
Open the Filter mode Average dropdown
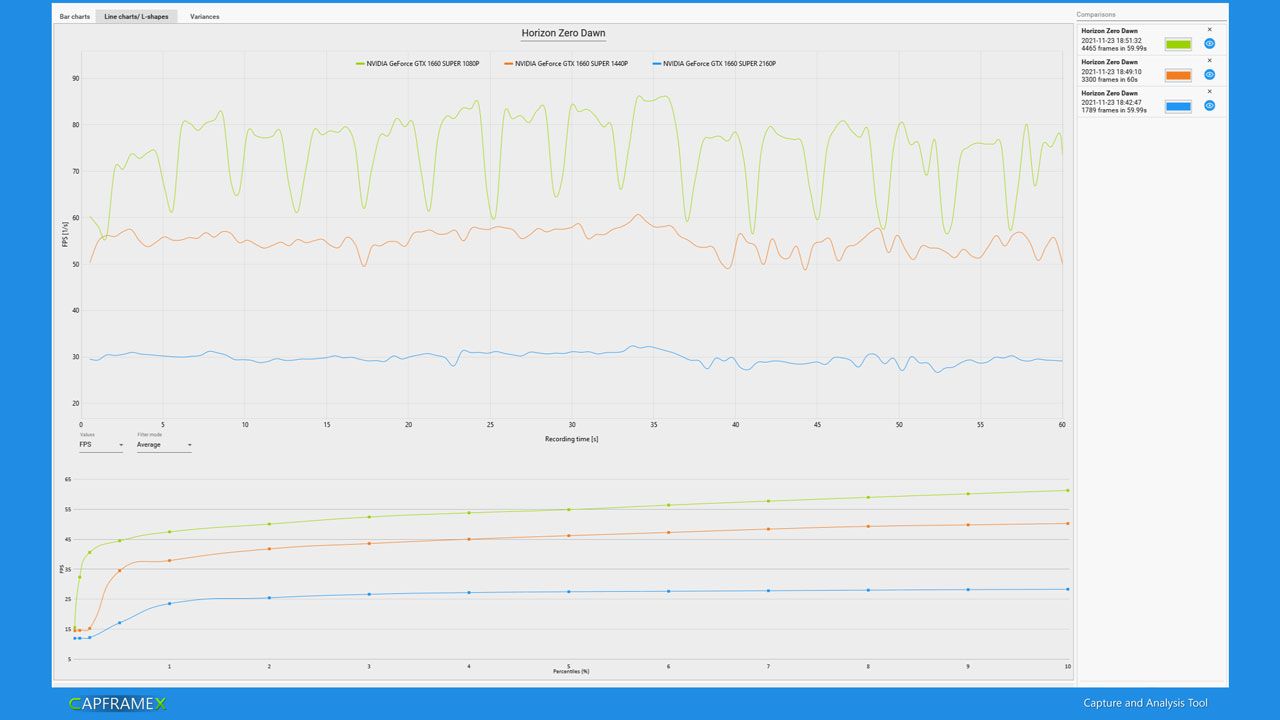[164, 445]
